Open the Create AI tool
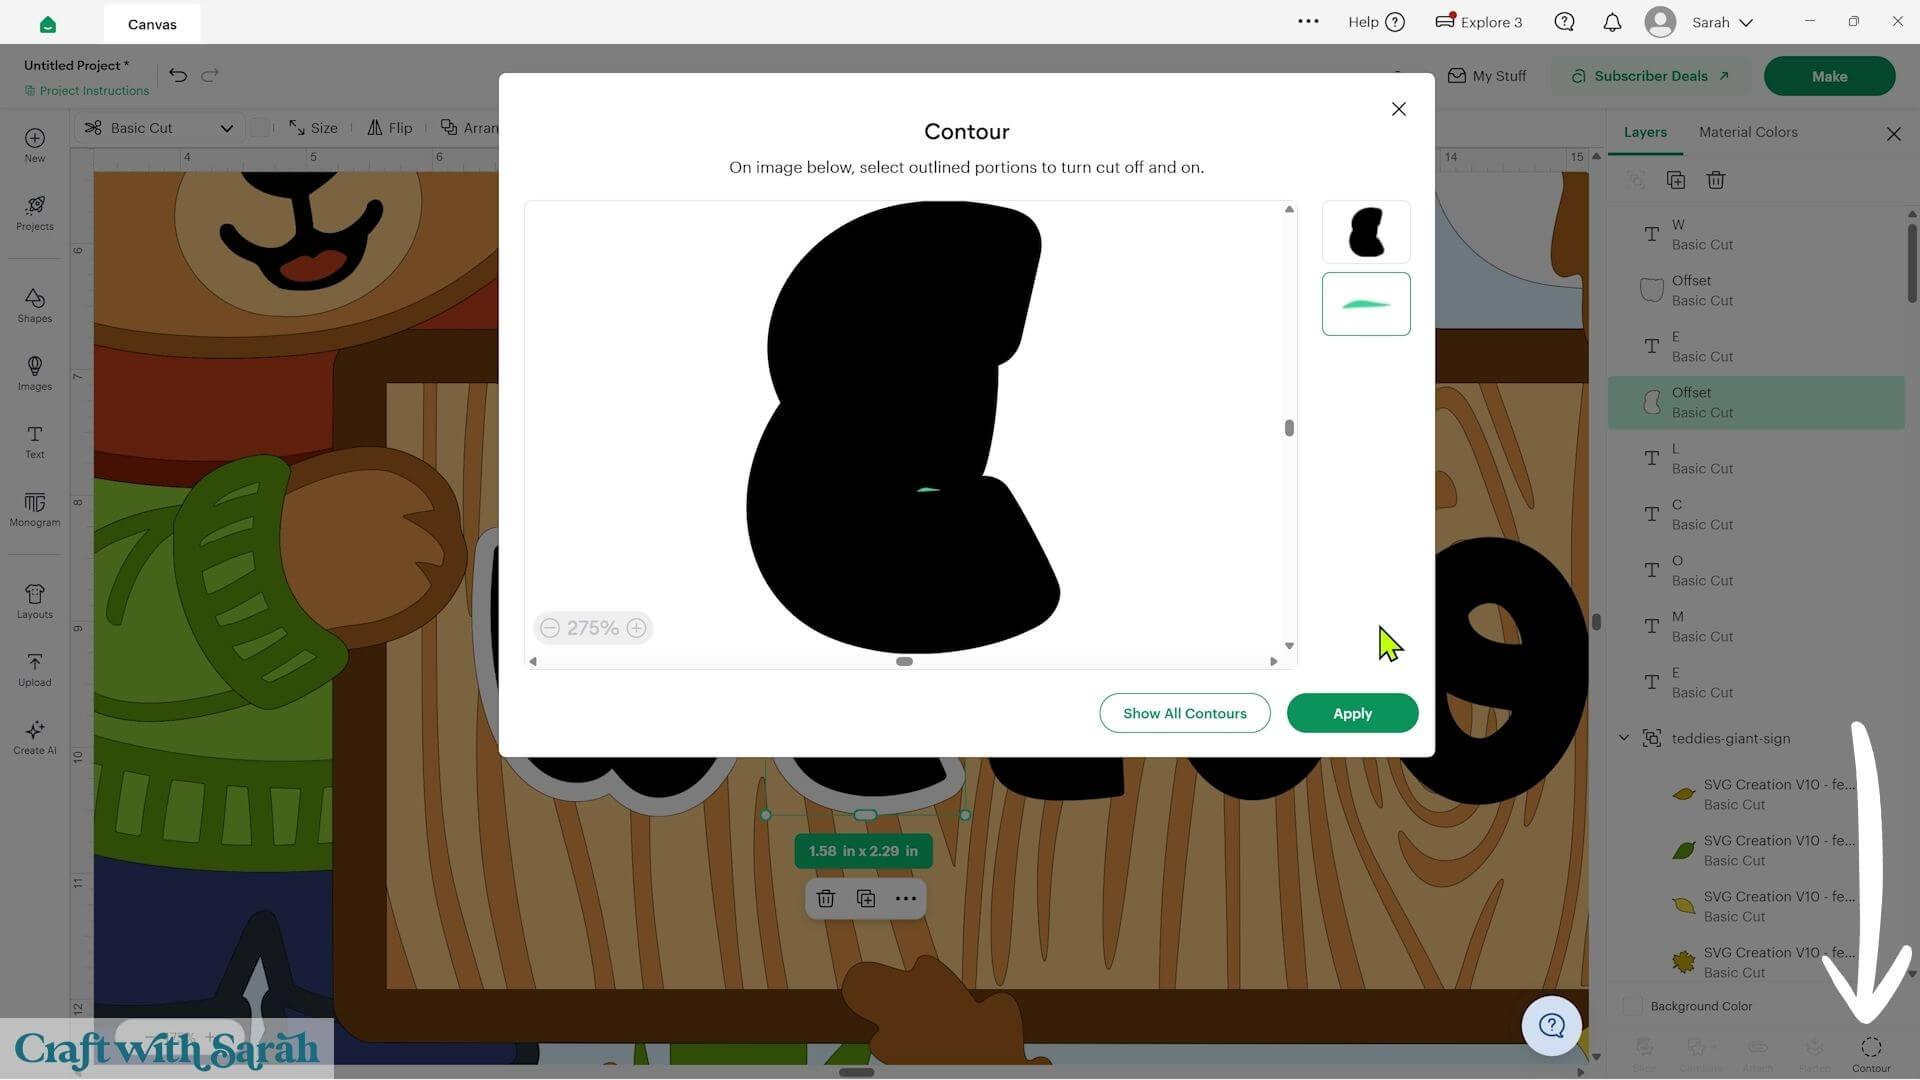The image size is (1920, 1080). (34, 737)
